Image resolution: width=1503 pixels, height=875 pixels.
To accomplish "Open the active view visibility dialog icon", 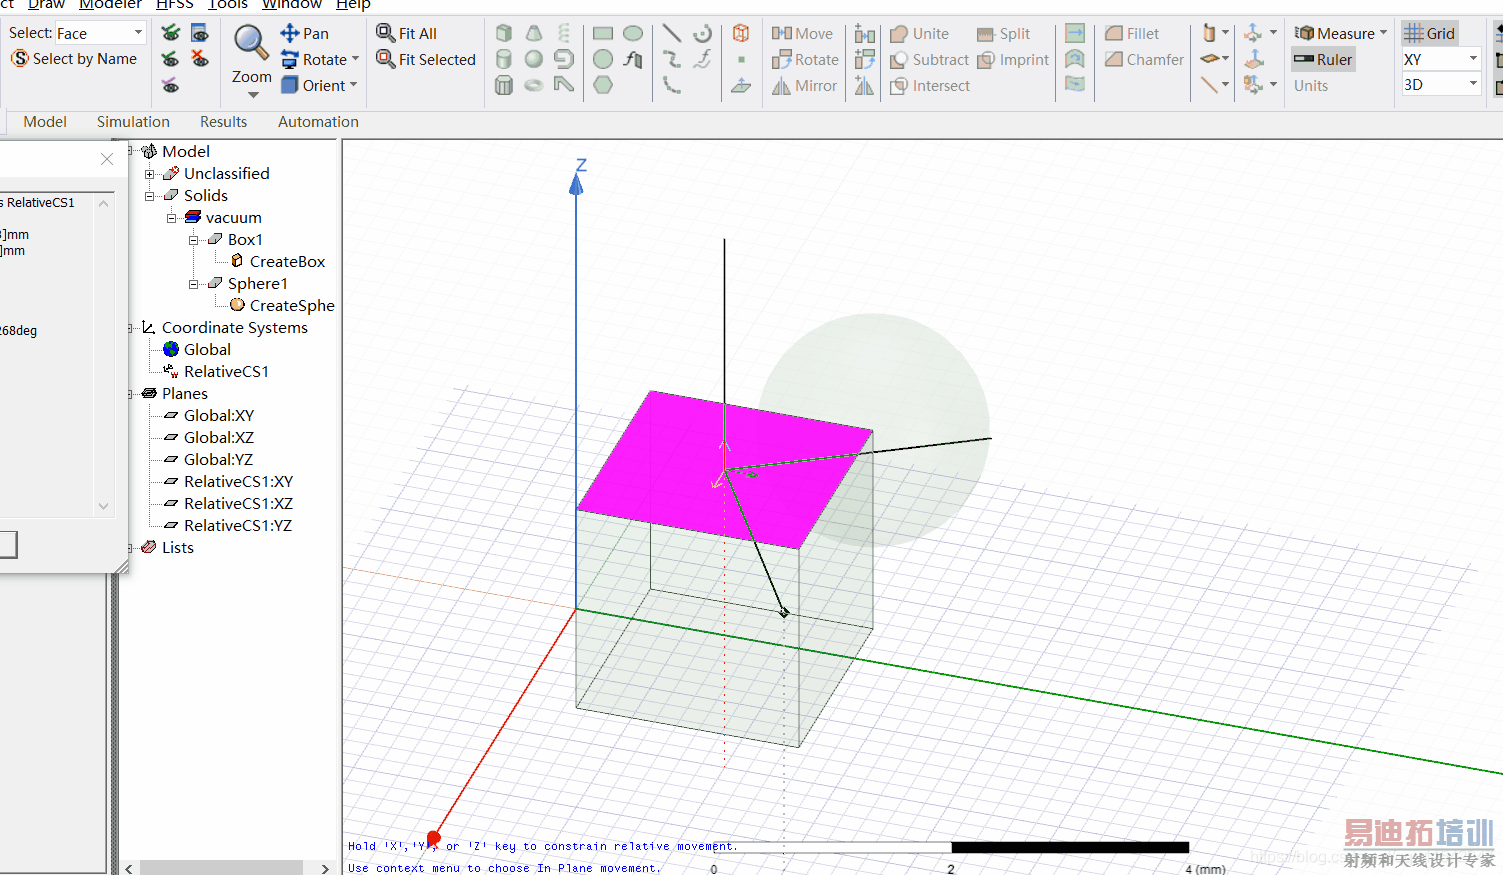I will point(200,33).
